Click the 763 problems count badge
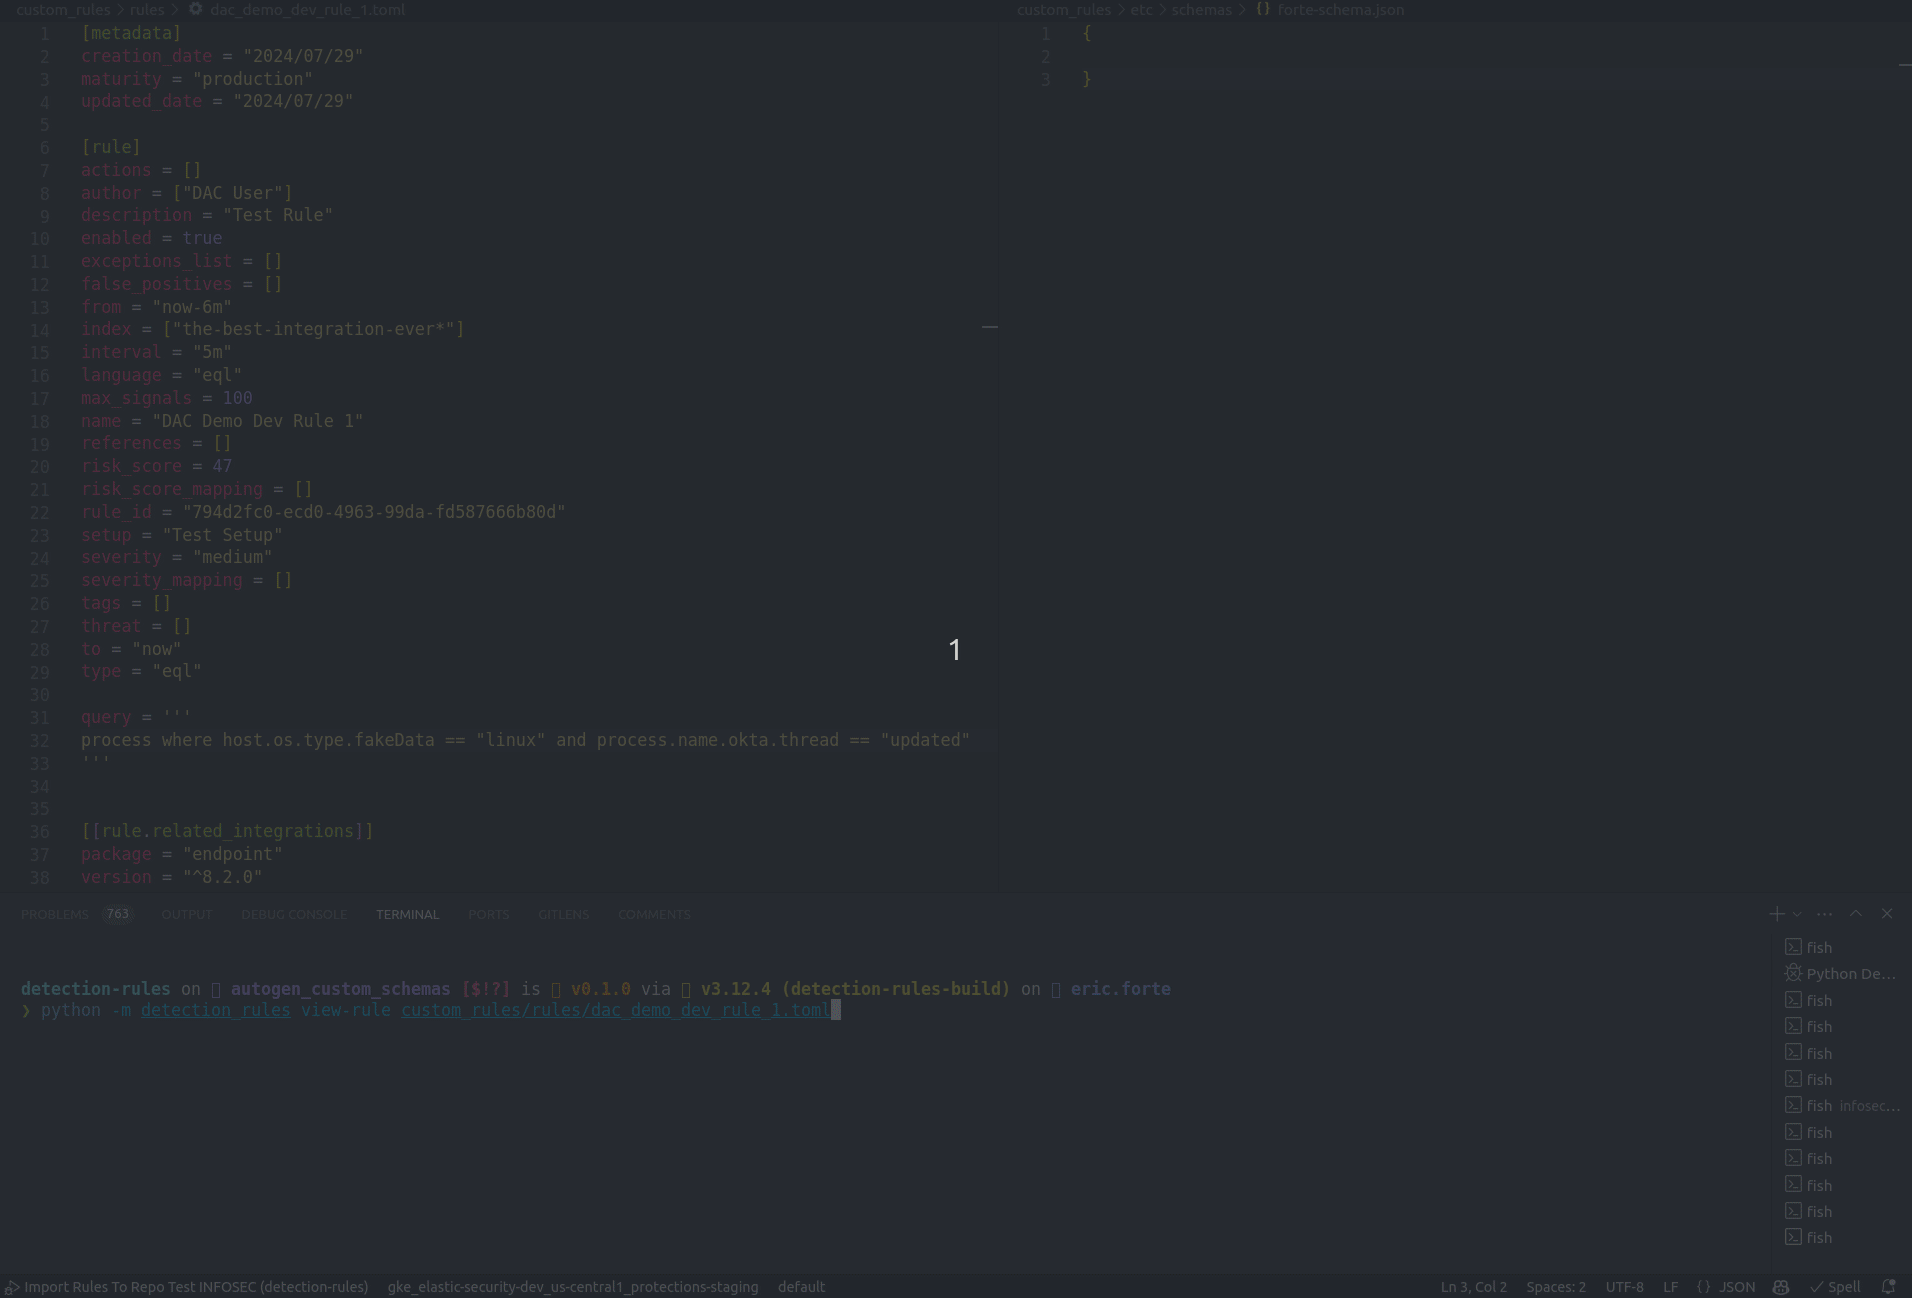 tap(118, 914)
